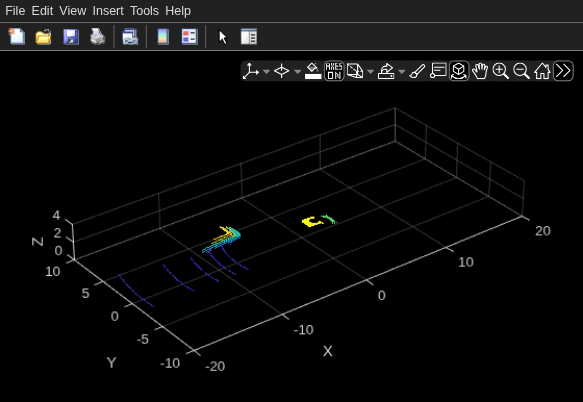Print the figure using the printer icon
This screenshot has width=583, height=402.
coord(98,36)
